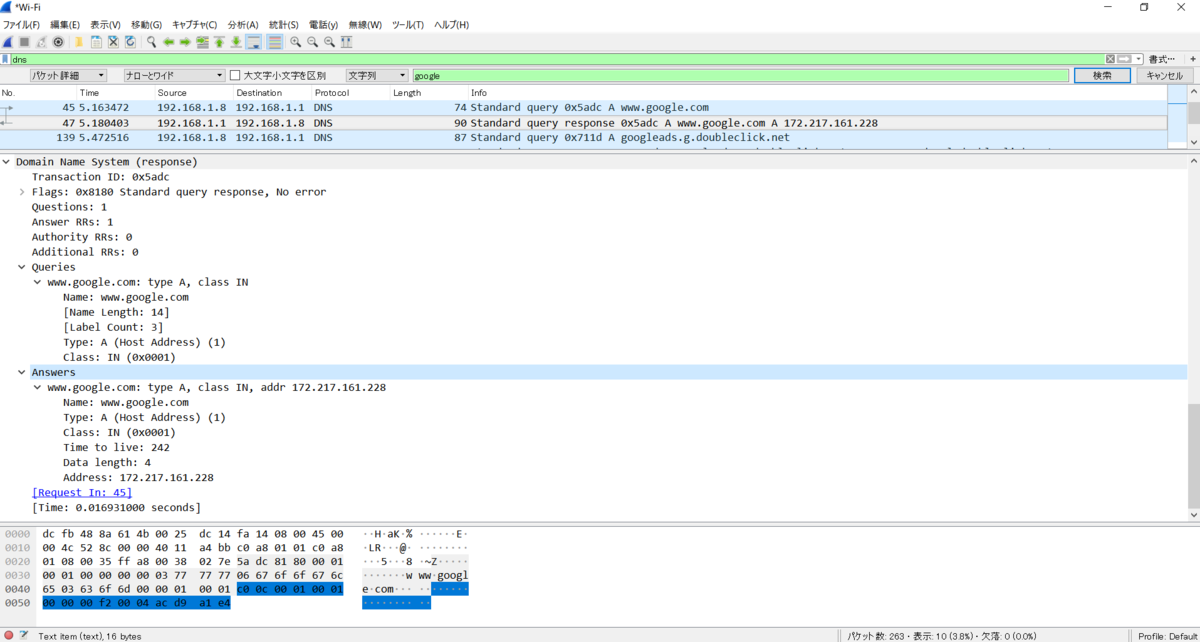Sort packets by Time column header

[115, 93]
